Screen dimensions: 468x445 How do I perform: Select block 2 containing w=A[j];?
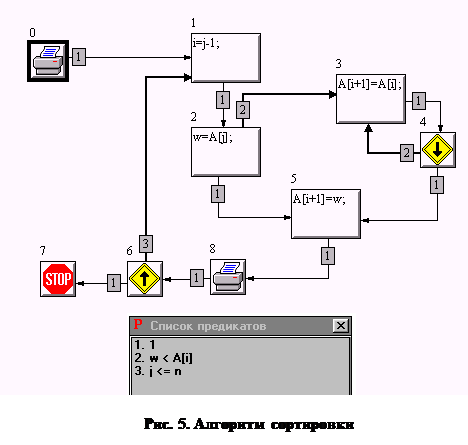tap(226, 152)
